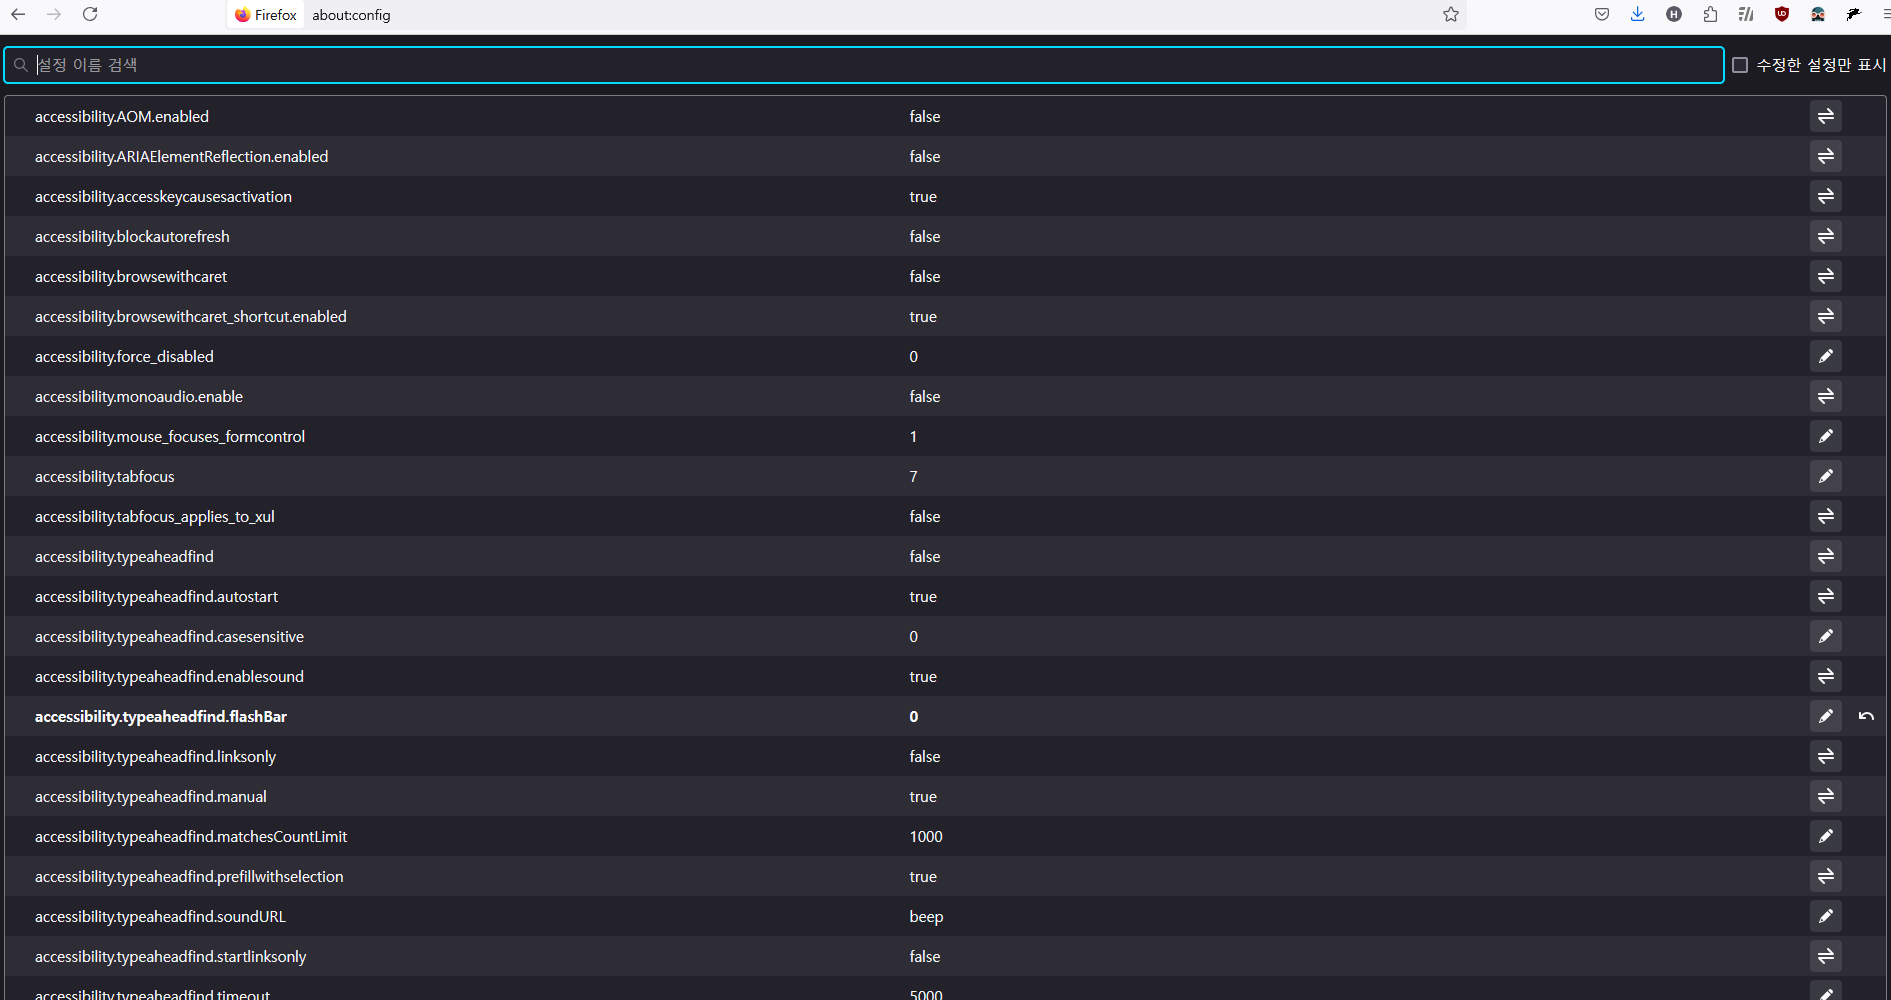Open the masked-face extension icon
This screenshot has height=1000, width=1891.
tap(1818, 14)
